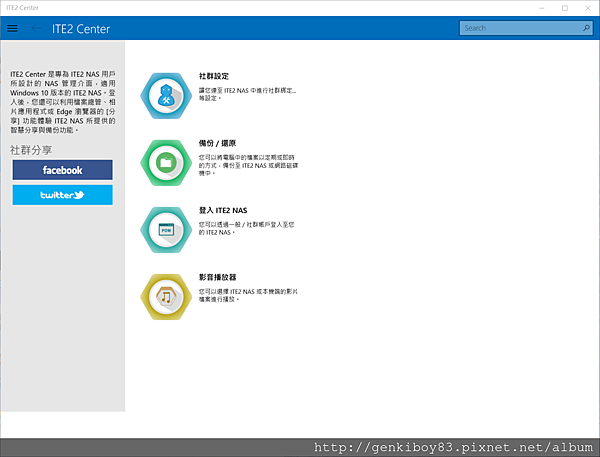Open the 影音播放器 music icon

166,297
